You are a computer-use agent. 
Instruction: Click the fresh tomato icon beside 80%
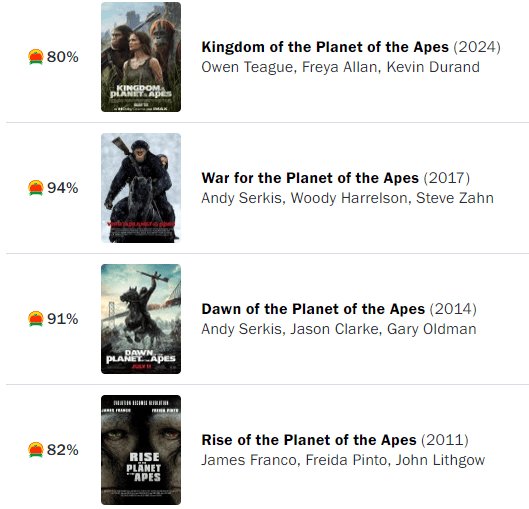pos(36,57)
